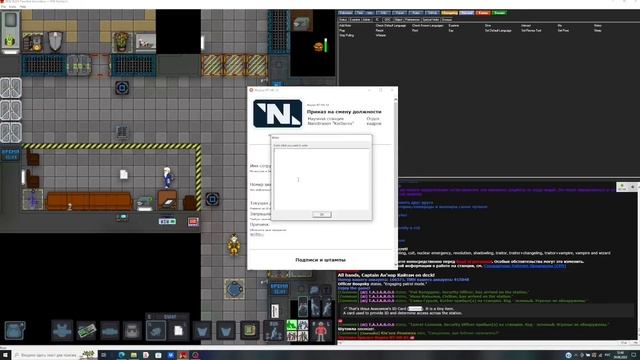The height and width of the screenshot is (360, 640).
Task: Pick up the paper sheet on office floor
Action: click(x=124, y=174)
